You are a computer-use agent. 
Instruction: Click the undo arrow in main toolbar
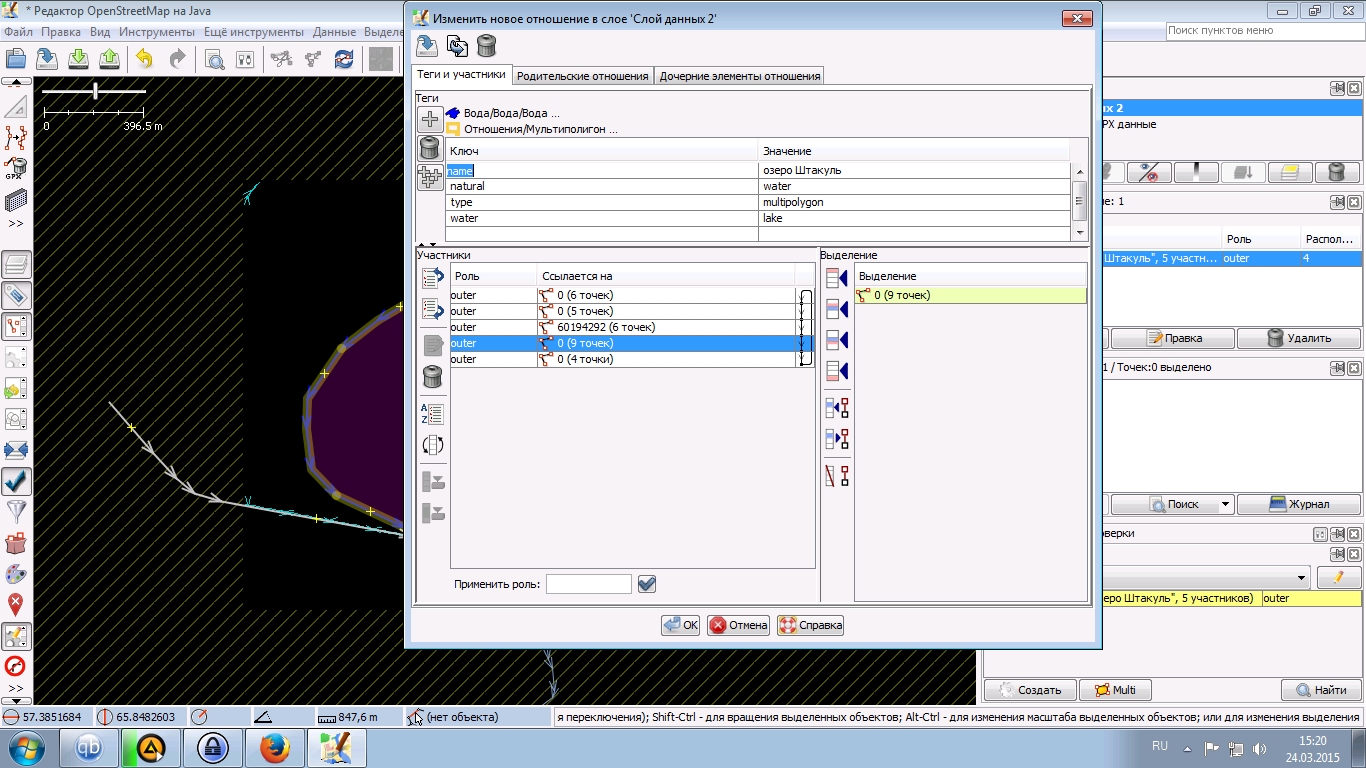[145, 59]
